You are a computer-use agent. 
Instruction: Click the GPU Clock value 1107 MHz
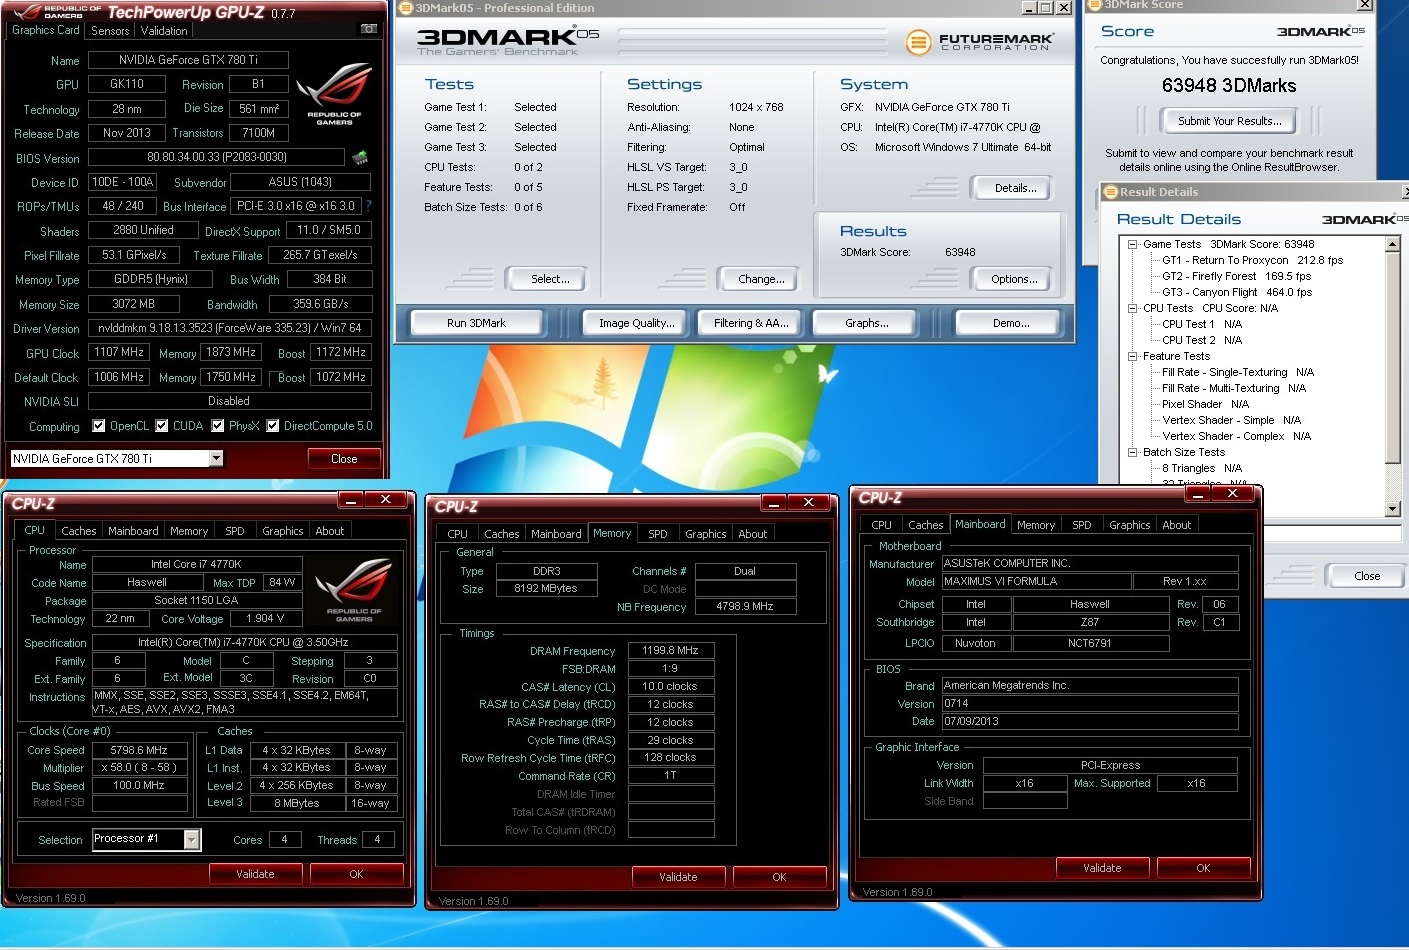click(119, 352)
